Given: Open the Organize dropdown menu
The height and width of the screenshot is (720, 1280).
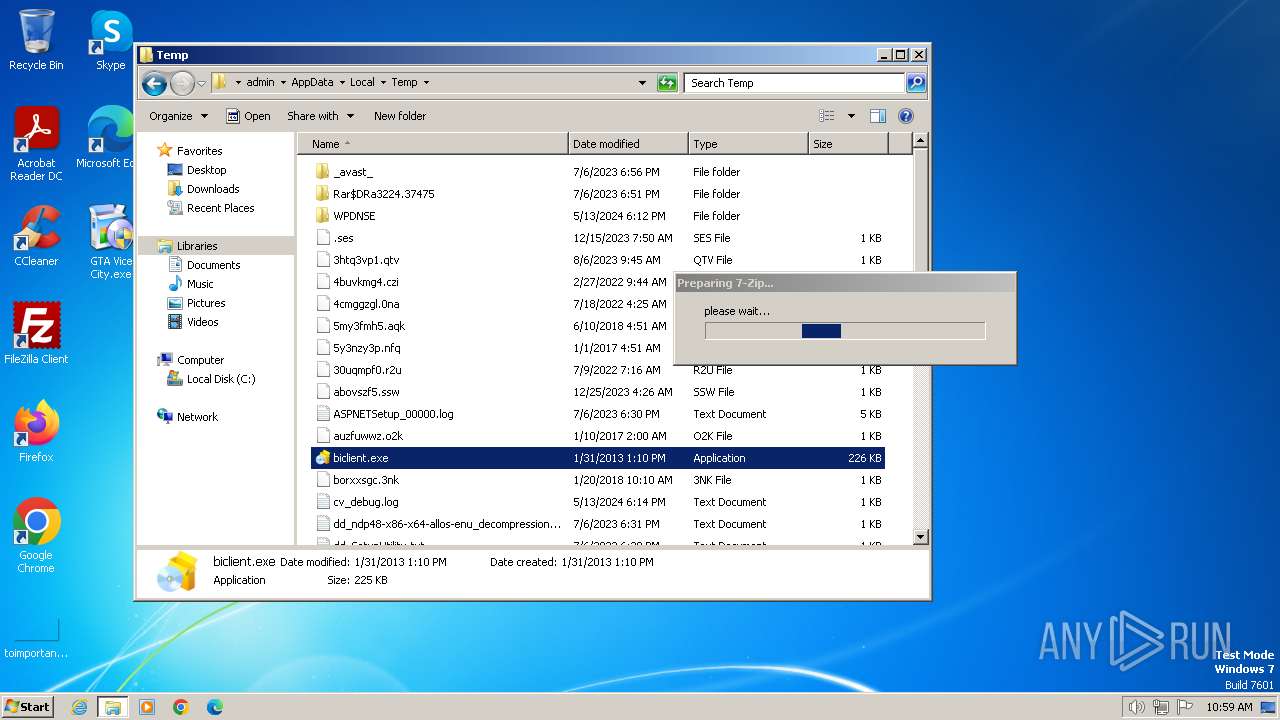Looking at the screenshot, I should point(178,116).
